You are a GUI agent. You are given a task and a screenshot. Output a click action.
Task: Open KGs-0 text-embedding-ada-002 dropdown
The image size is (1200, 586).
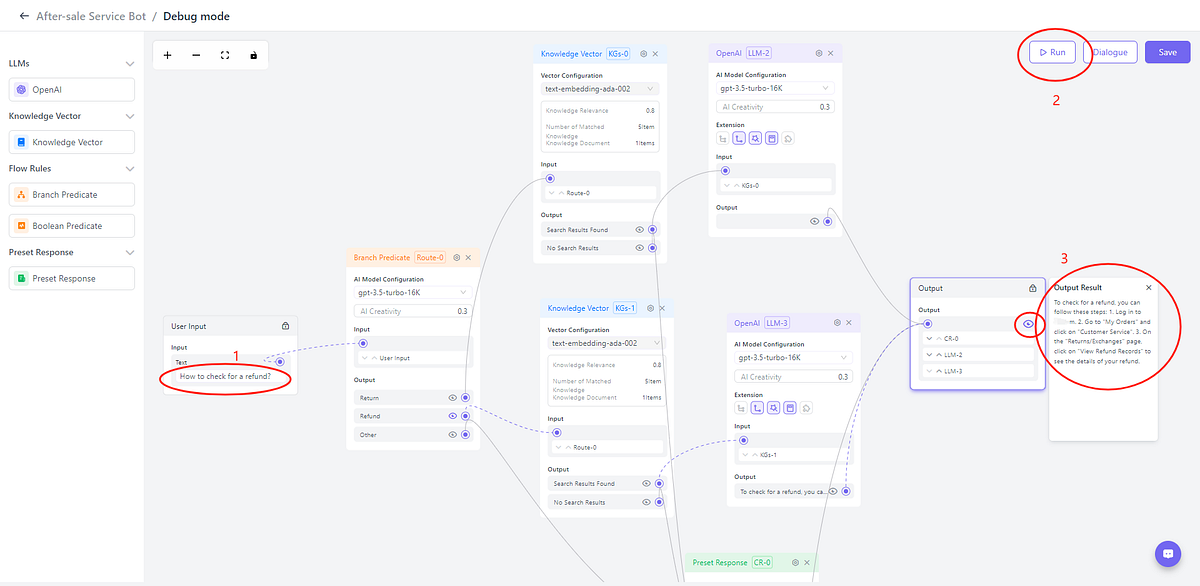(x=599, y=89)
